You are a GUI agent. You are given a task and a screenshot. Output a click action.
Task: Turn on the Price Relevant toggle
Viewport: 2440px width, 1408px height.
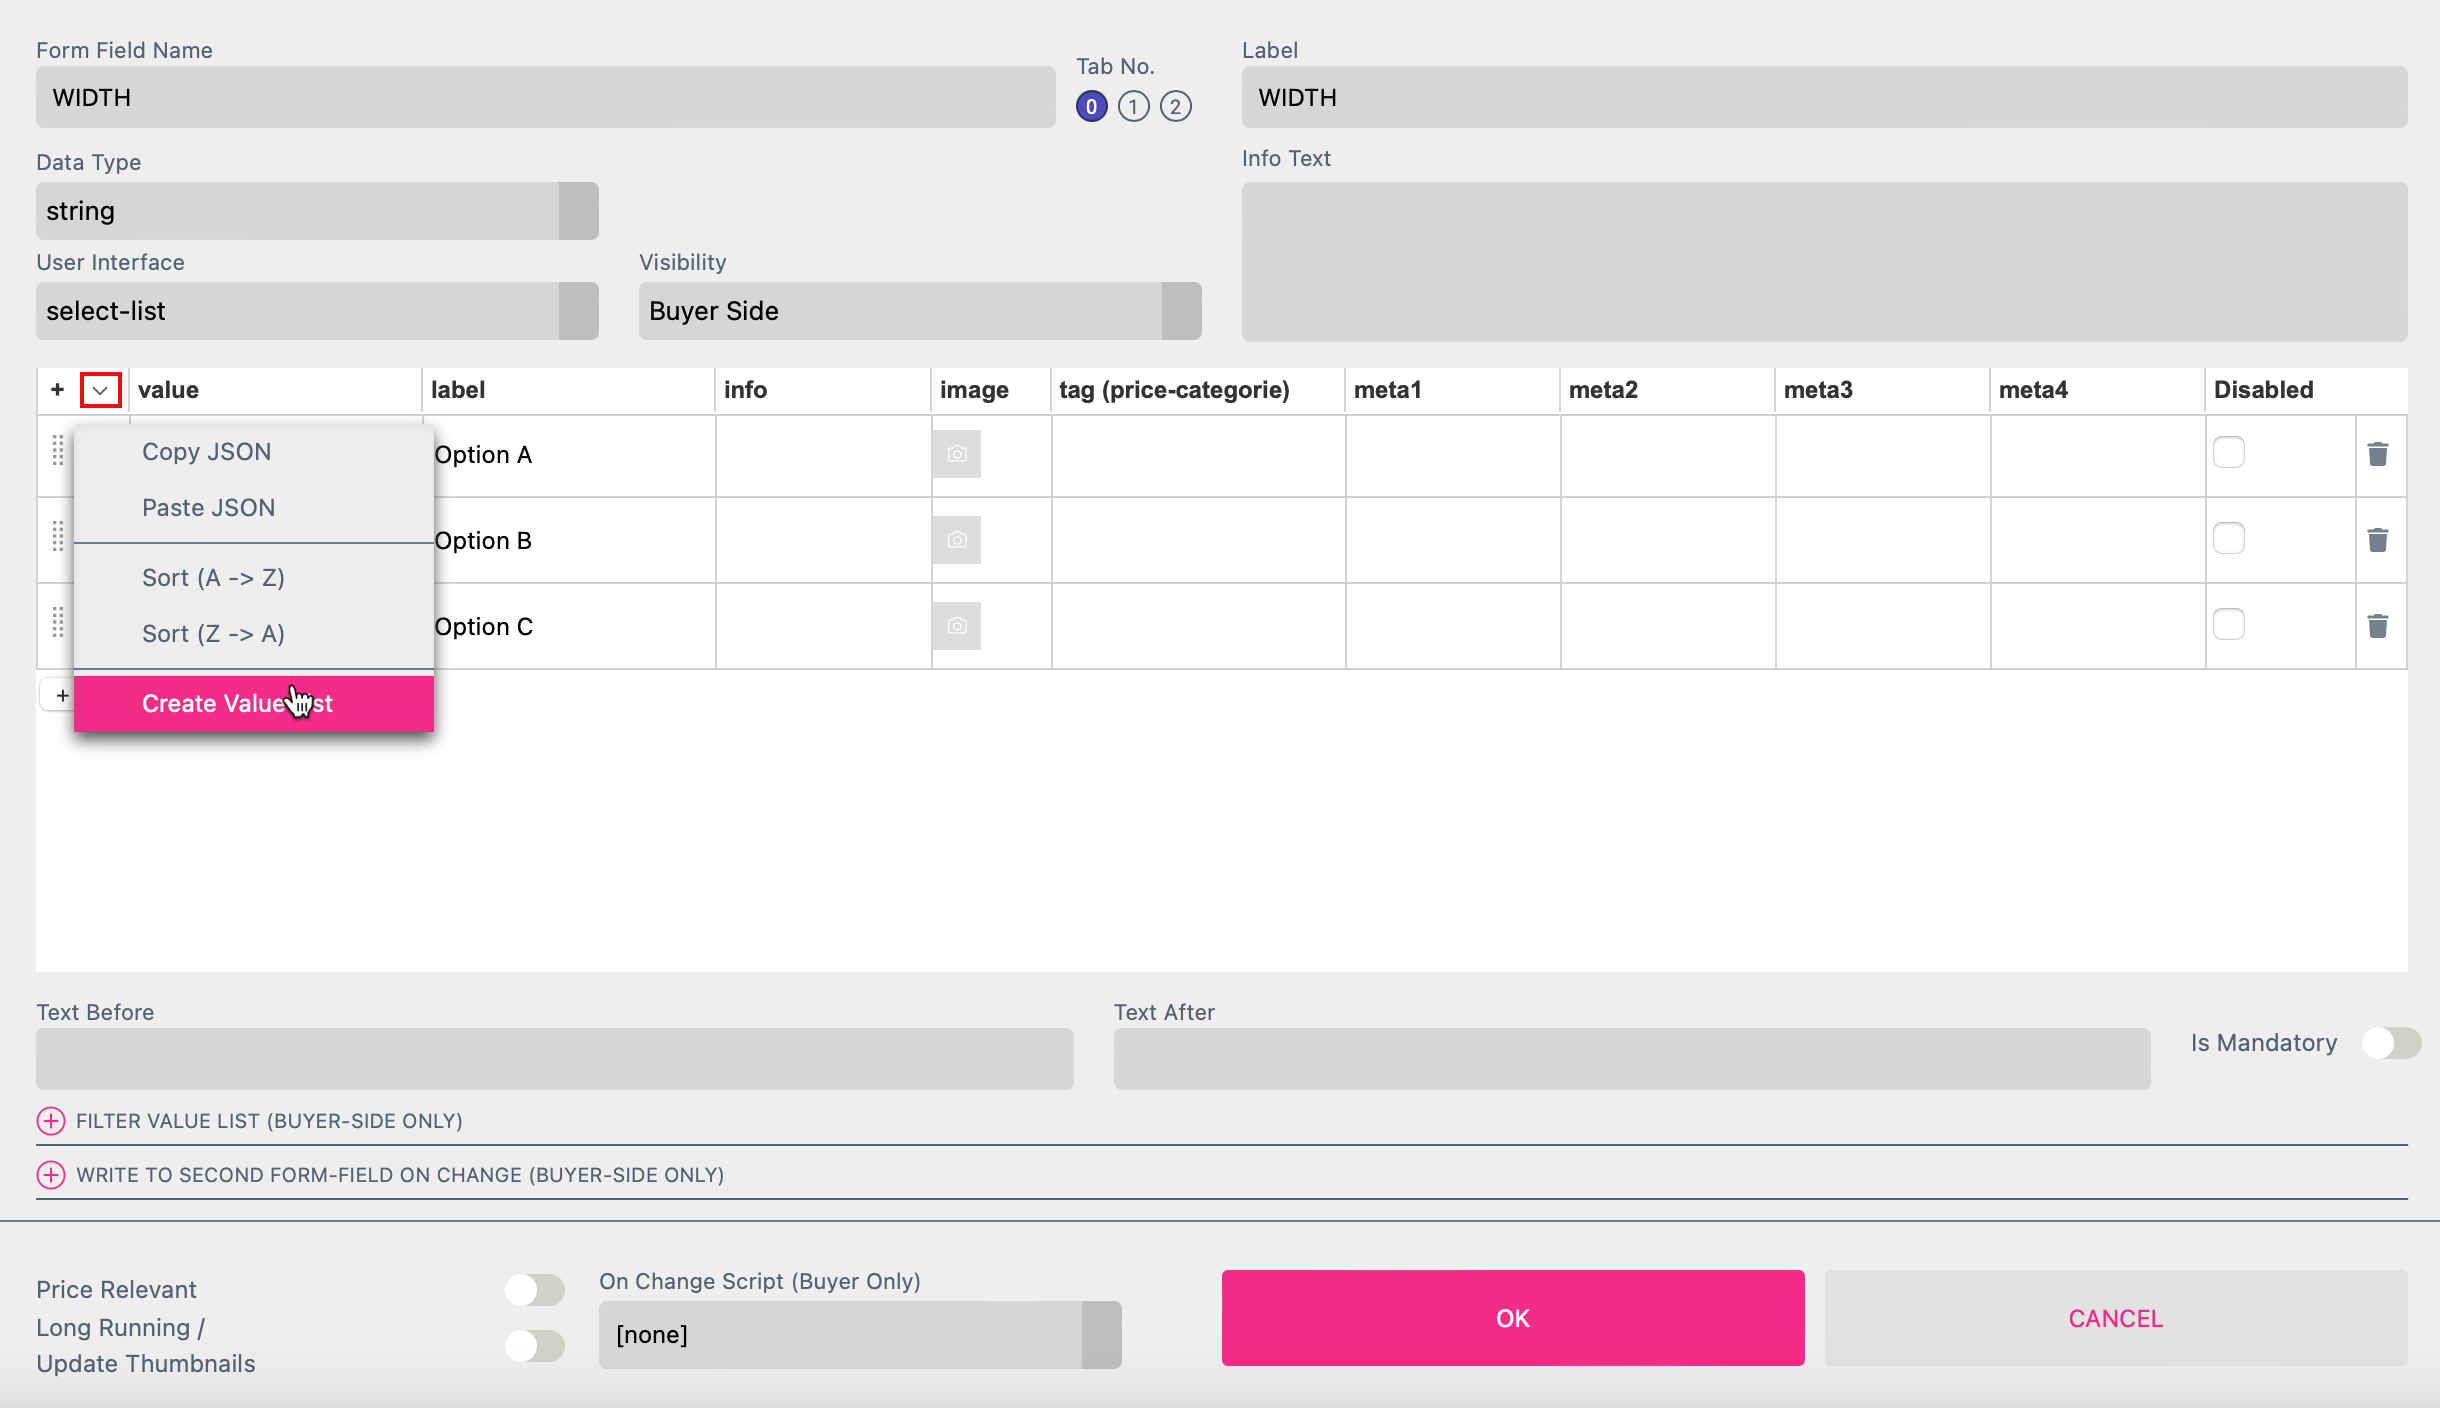[535, 1290]
